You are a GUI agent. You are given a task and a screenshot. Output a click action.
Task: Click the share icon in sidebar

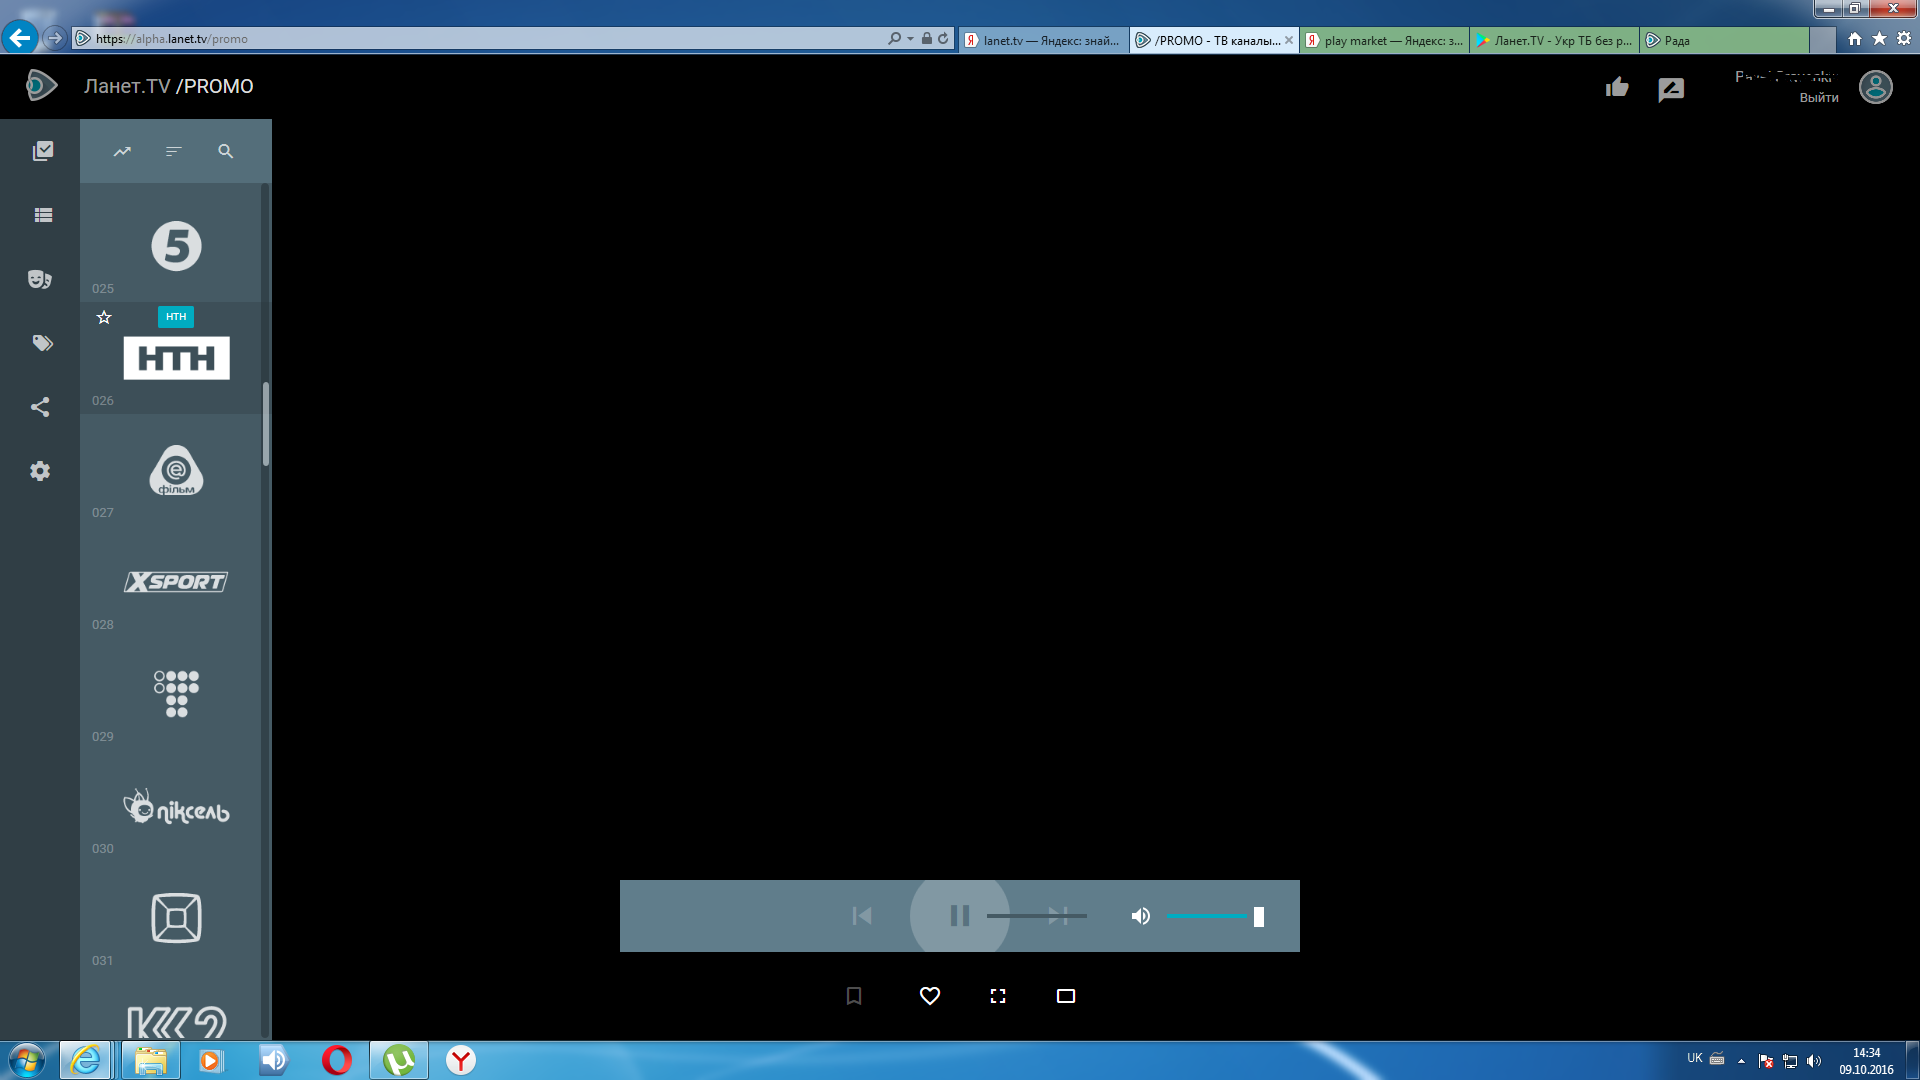pos(40,407)
